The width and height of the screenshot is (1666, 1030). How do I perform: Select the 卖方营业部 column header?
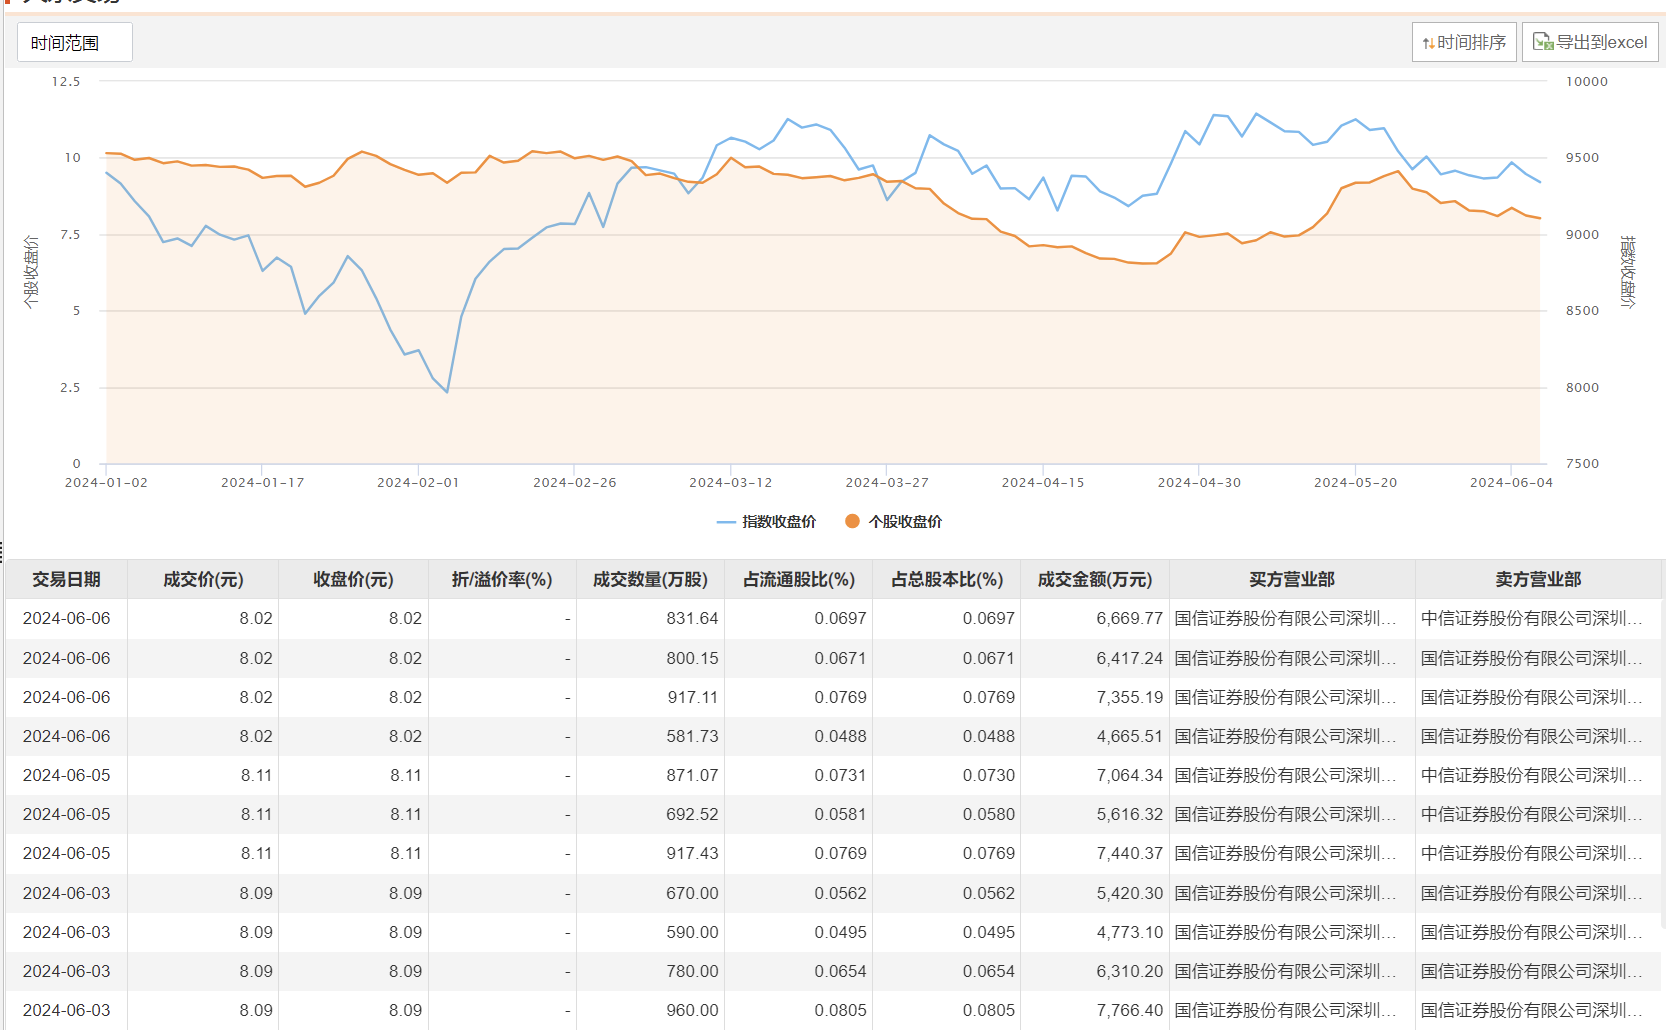click(x=1537, y=580)
